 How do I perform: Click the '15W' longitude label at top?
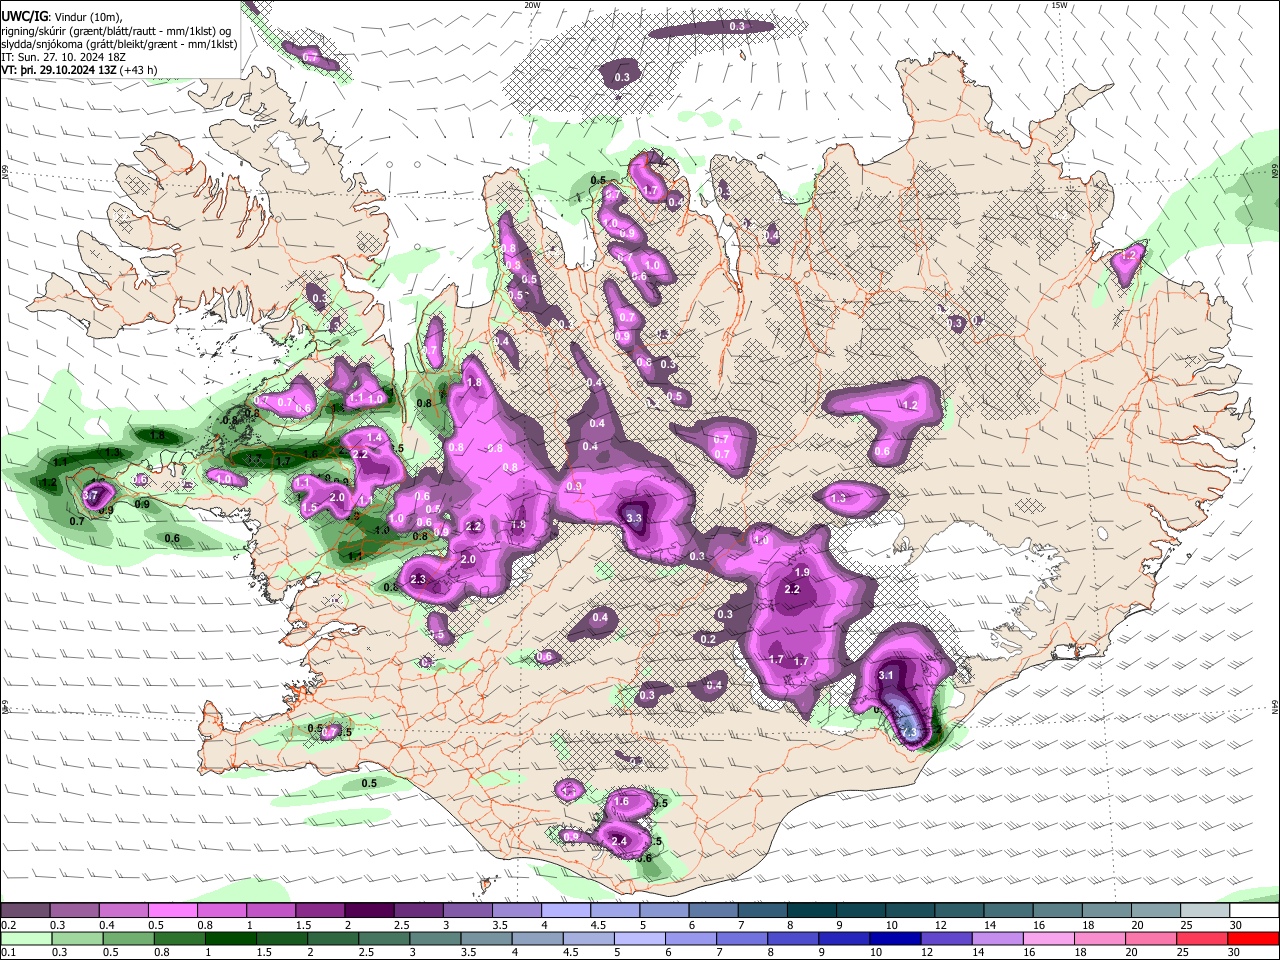1058,5
